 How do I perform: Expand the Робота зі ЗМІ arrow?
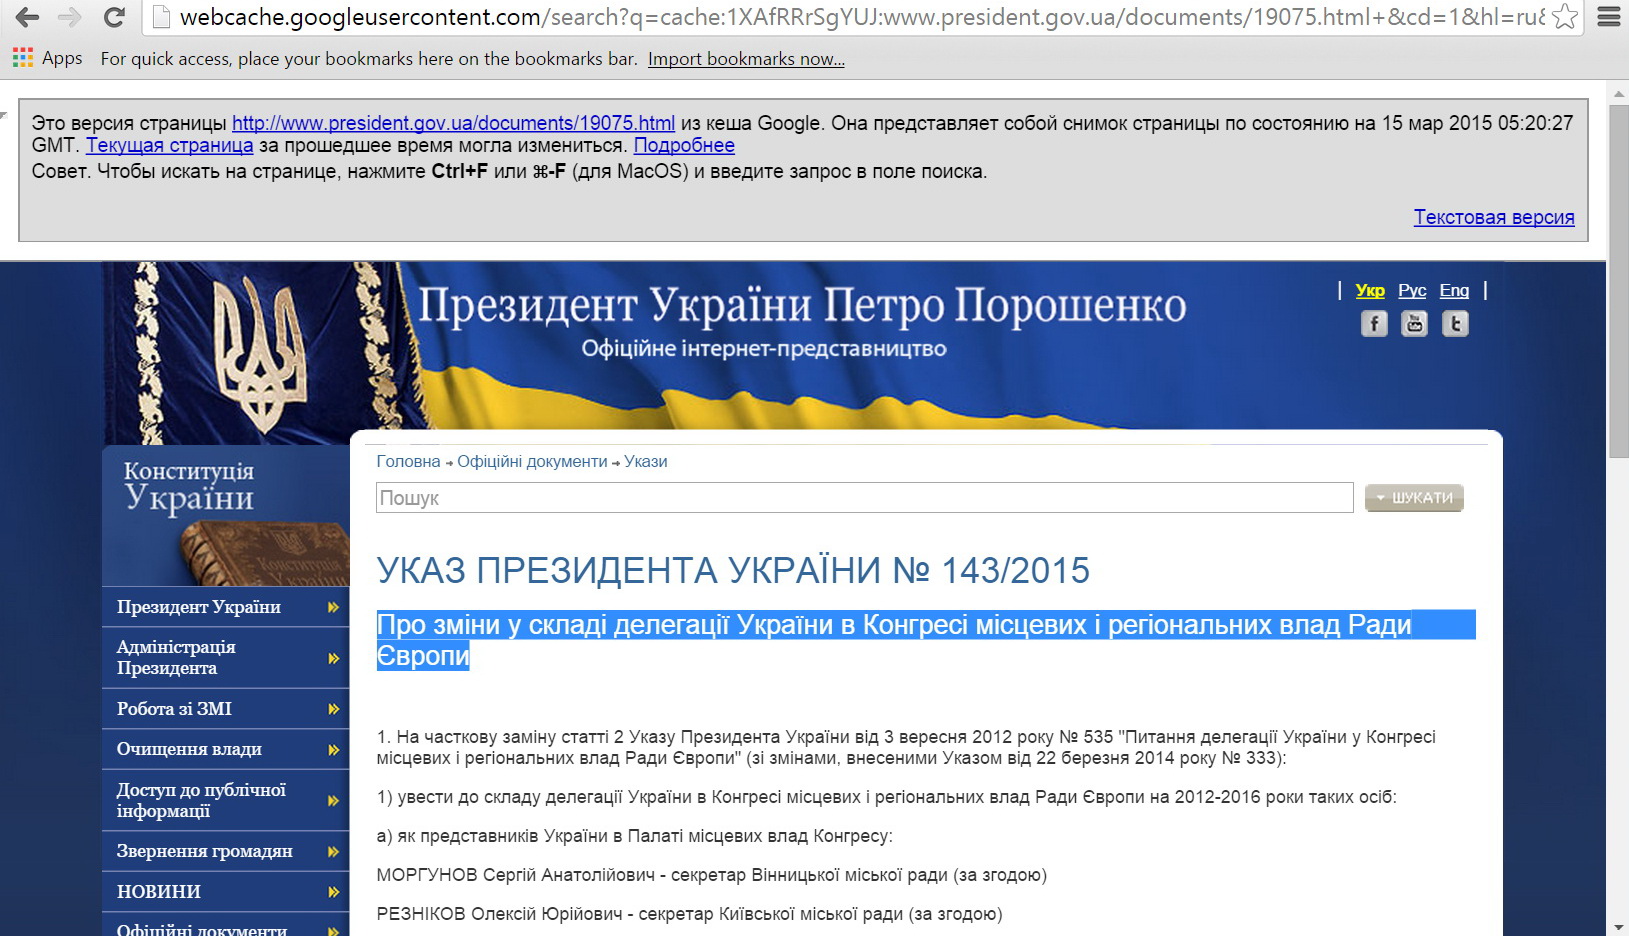[x=333, y=709]
